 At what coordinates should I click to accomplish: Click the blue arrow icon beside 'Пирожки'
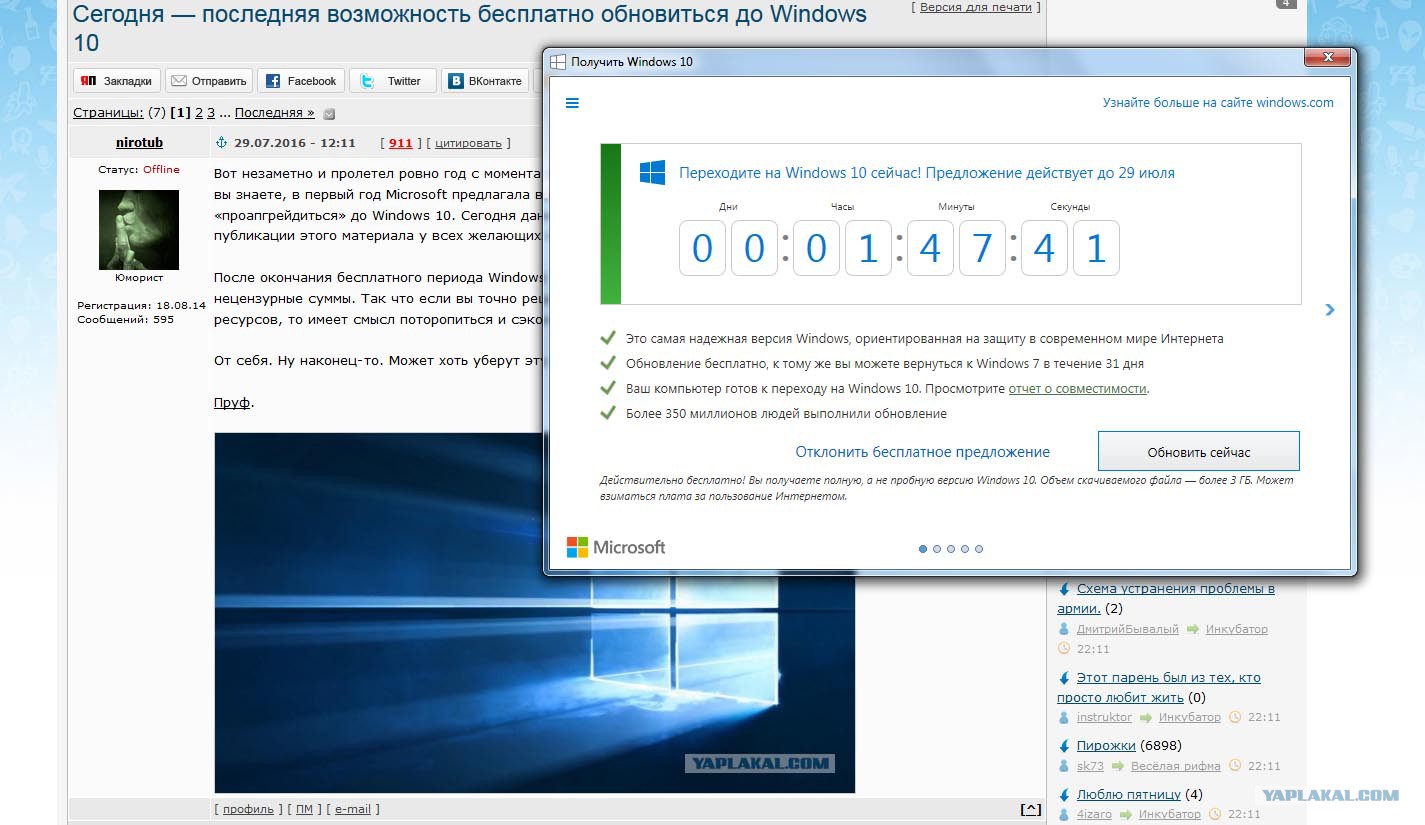(1065, 746)
